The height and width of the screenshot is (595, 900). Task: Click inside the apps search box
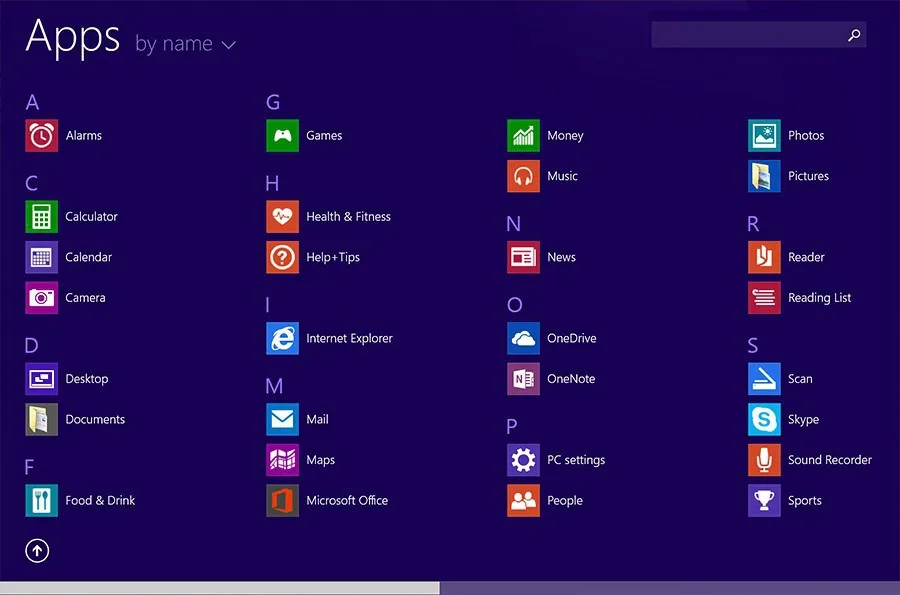(x=745, y=35)
